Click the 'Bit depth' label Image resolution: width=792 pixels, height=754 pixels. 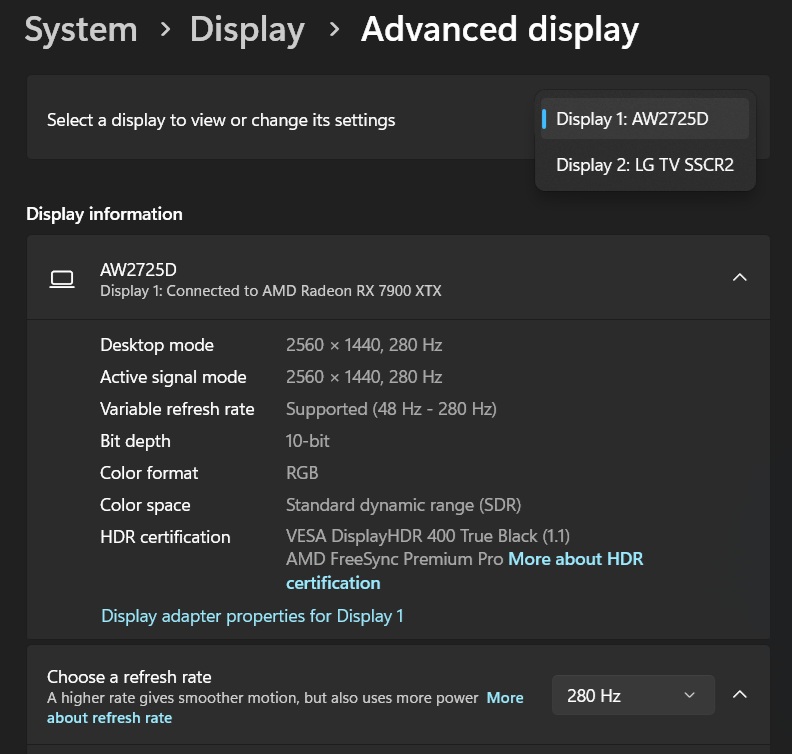pos(135,441)
